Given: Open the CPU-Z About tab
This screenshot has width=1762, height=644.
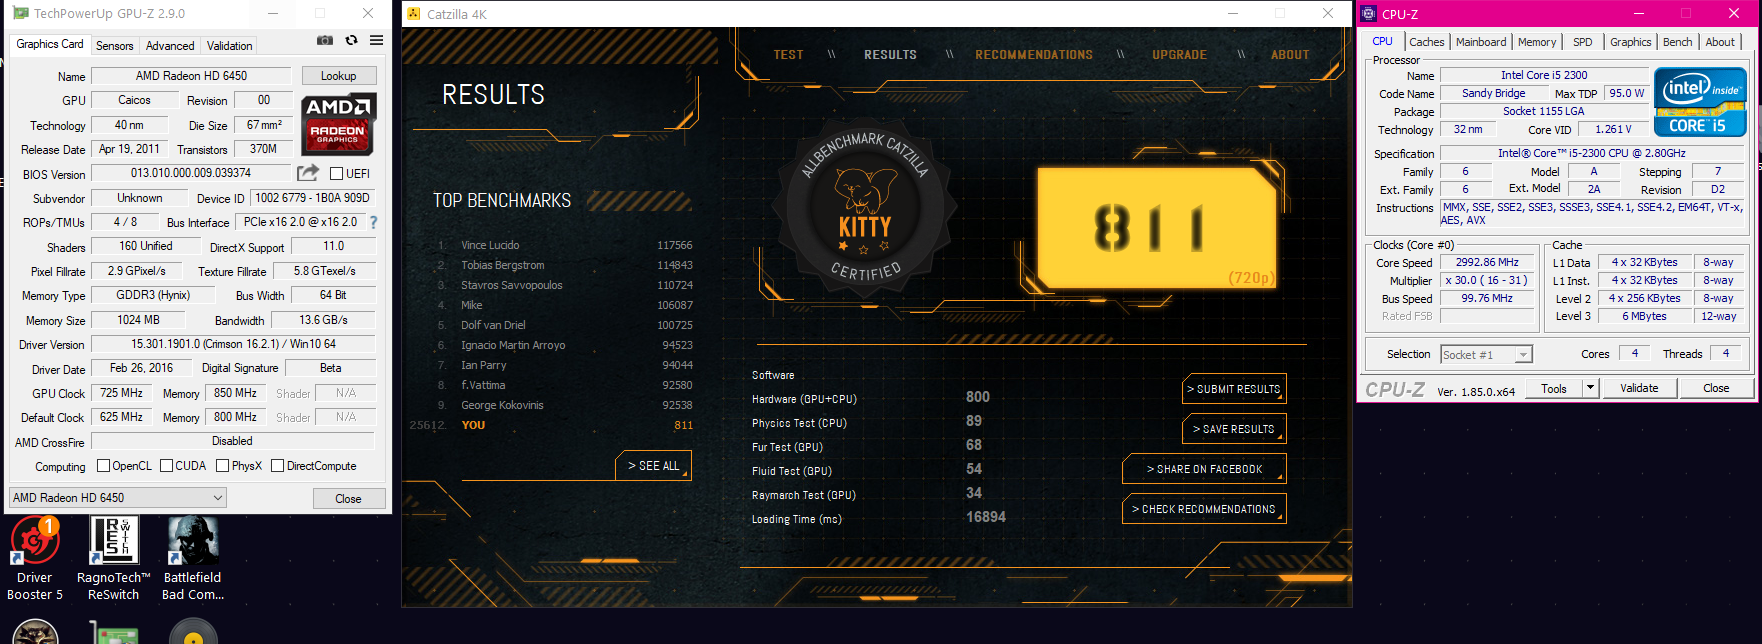Looking at the screenshot, I should (x=1720, y=42).
